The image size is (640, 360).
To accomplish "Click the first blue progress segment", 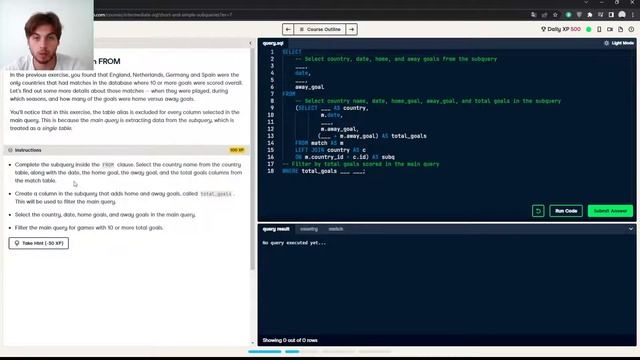I will click(265, 351).
